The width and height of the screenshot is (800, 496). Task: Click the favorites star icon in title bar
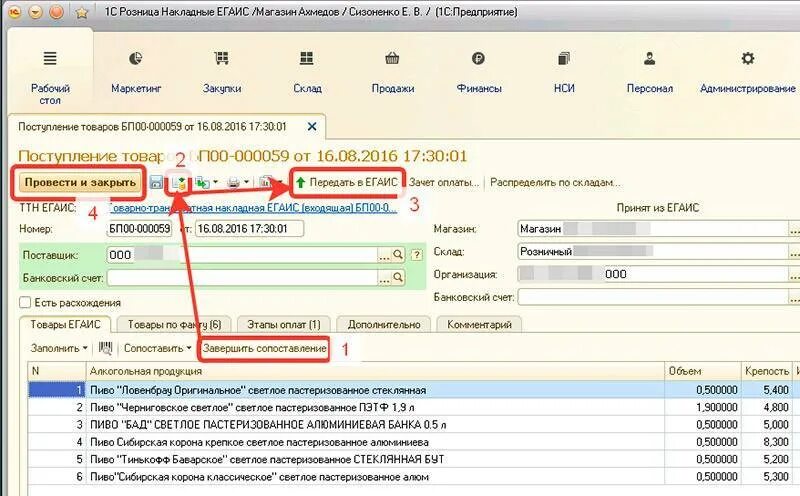82,12
